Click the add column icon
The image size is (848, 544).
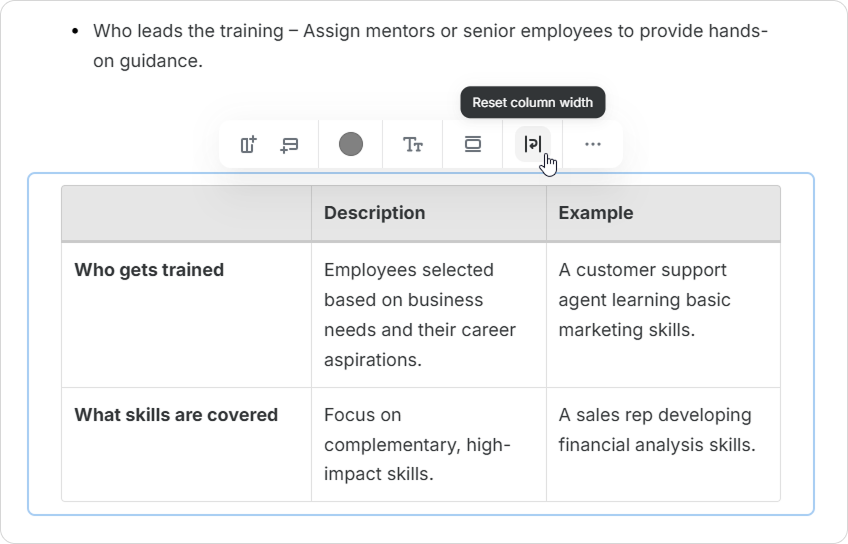pyautogui.click(x=249, y=145)
